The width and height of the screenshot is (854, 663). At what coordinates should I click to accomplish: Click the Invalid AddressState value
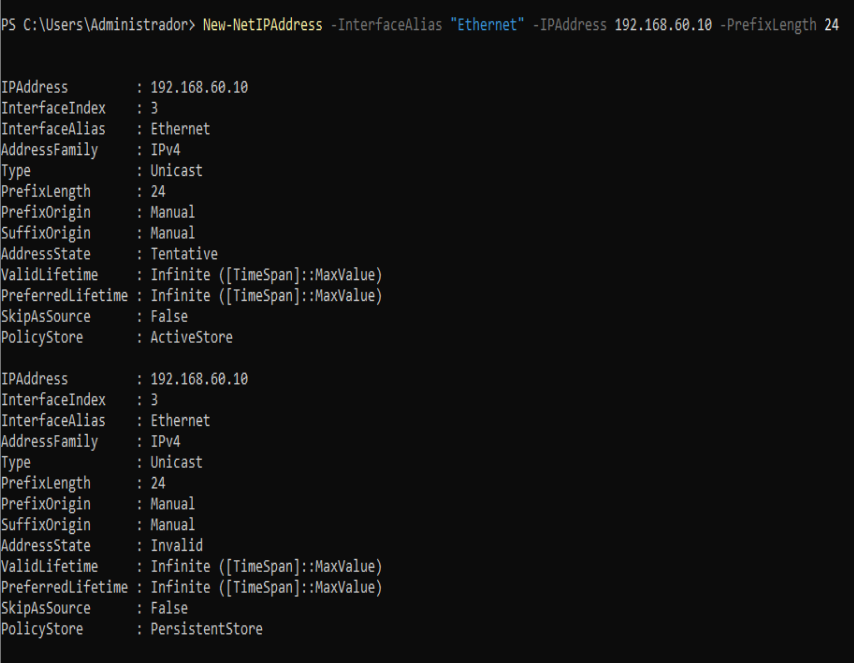177,546
